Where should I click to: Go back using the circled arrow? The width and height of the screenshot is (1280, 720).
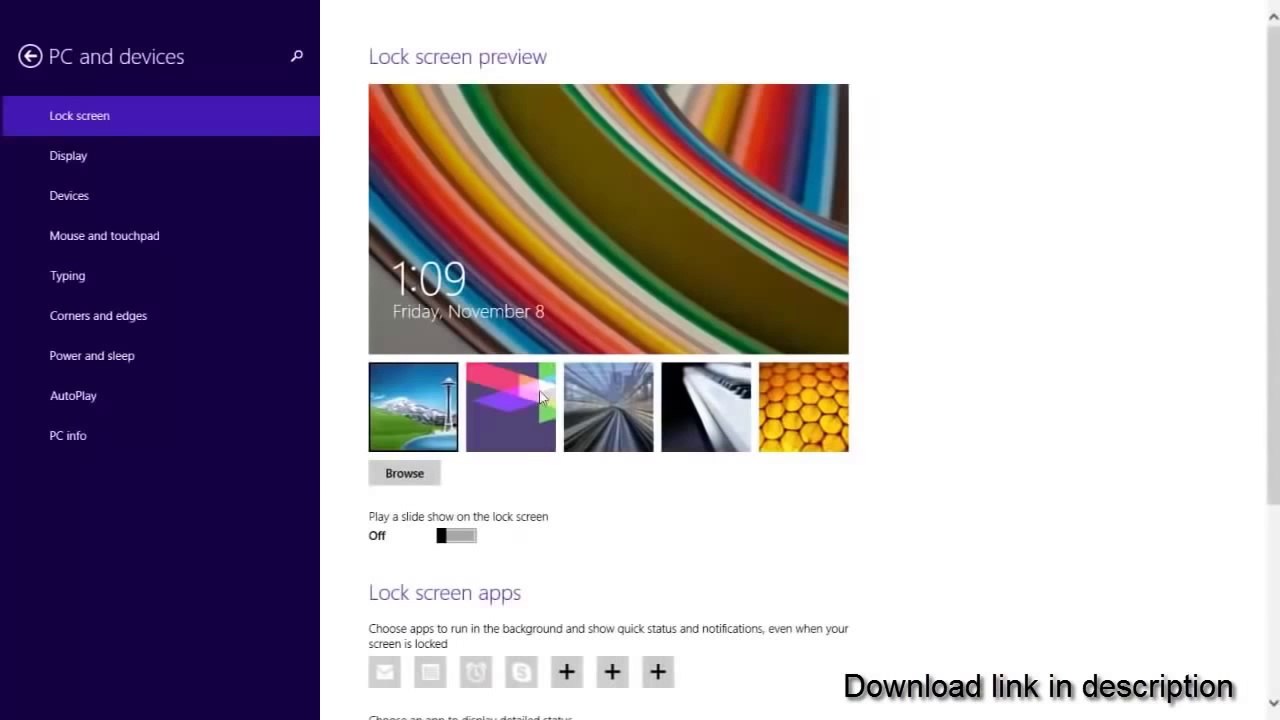(30, 57)
